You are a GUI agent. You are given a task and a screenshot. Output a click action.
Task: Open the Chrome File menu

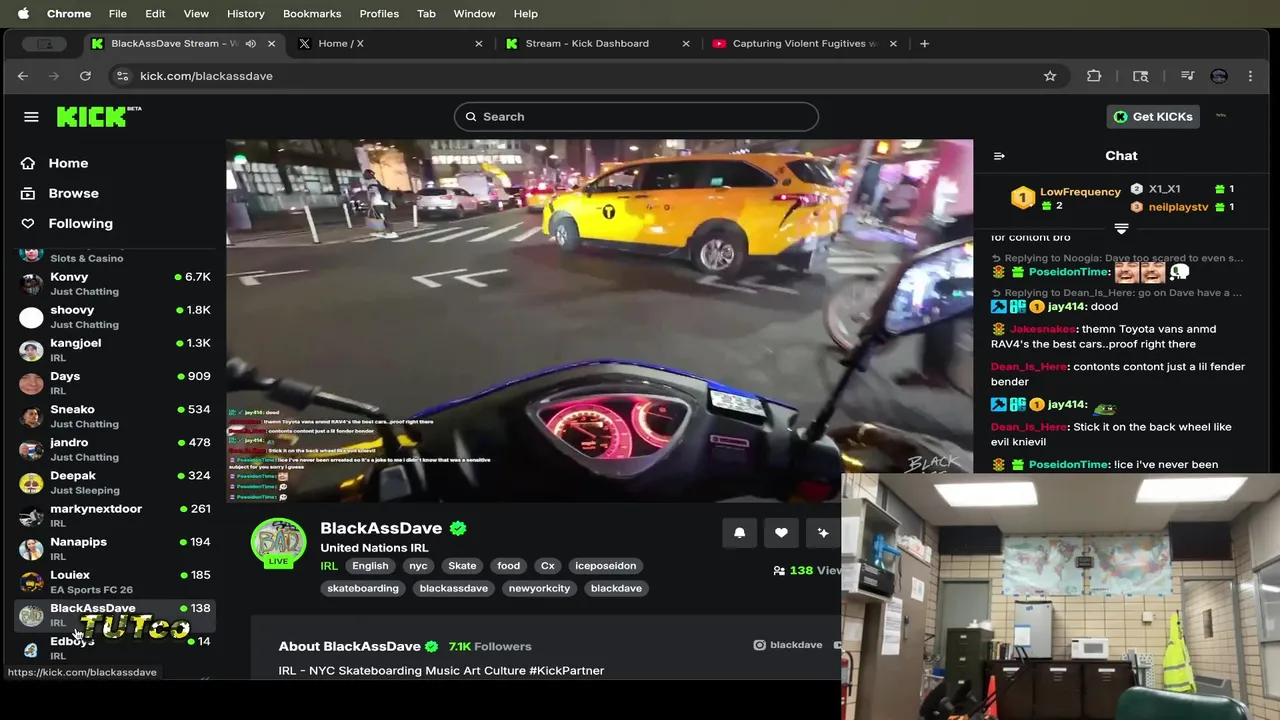117,13
